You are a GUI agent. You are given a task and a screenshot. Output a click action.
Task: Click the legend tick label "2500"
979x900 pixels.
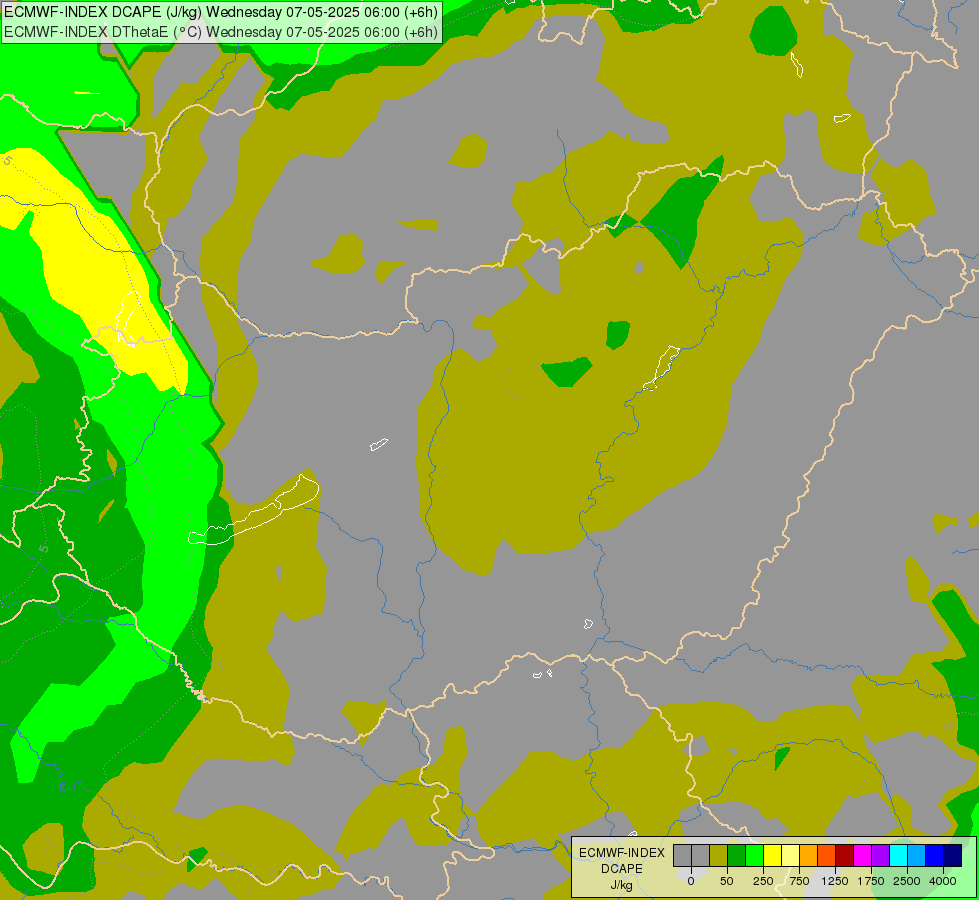coord(907,881)
